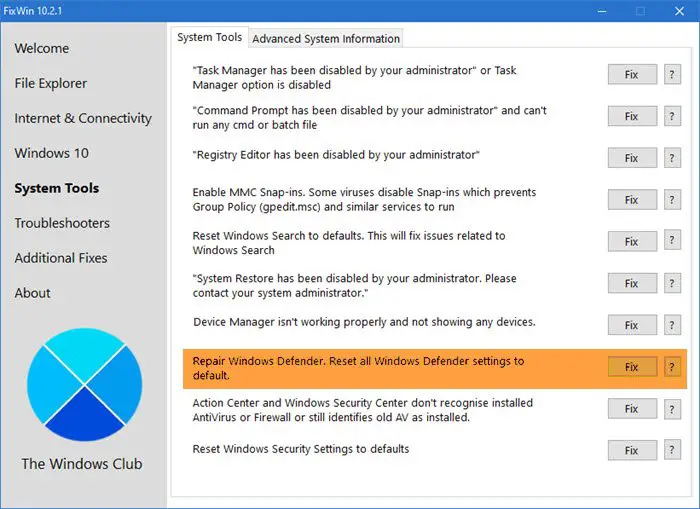Click Fix for Reset Windows Search
This screenshot has width=700, height=509.
(x=632, y=241)
